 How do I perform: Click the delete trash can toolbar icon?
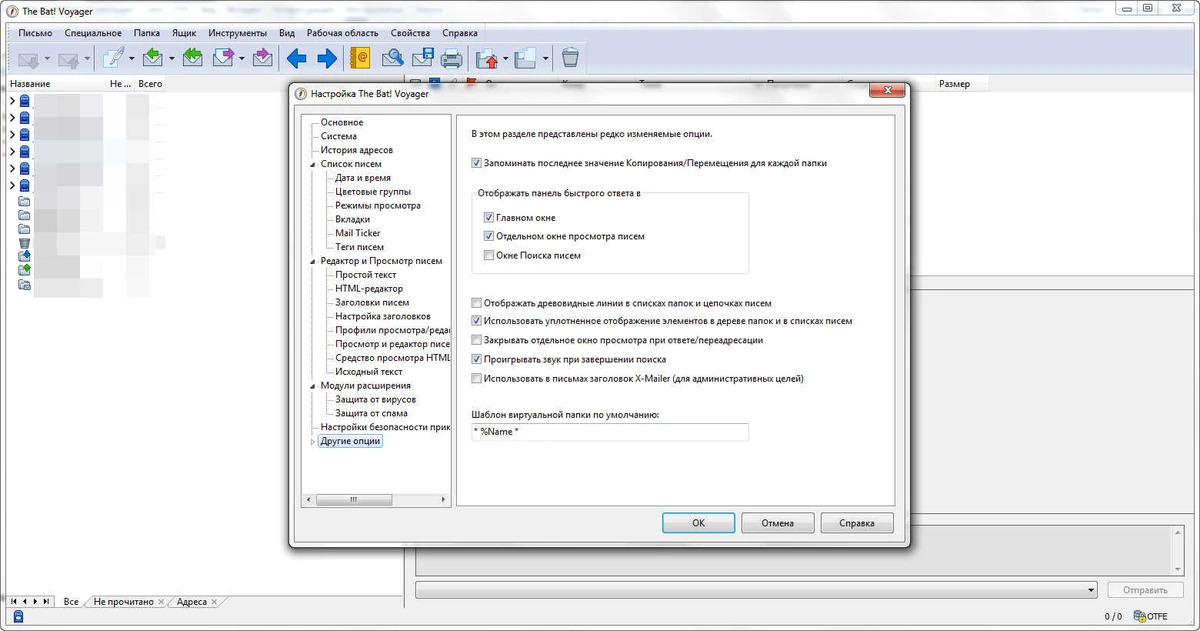[570, 58]
